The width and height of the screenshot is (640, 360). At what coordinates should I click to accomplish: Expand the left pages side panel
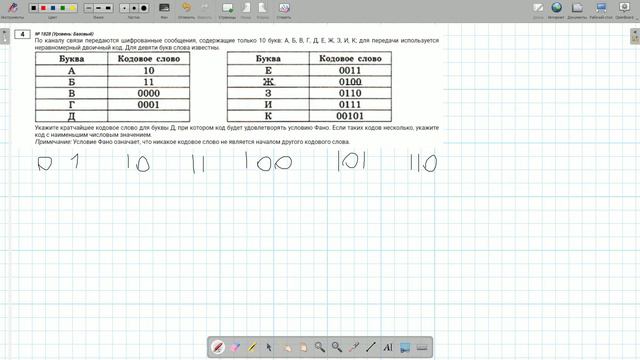pos(4,36)
